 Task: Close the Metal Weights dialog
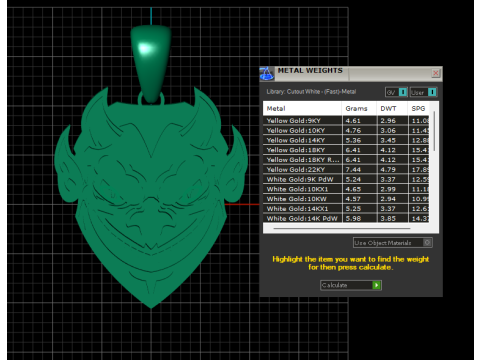pos(435,73)
